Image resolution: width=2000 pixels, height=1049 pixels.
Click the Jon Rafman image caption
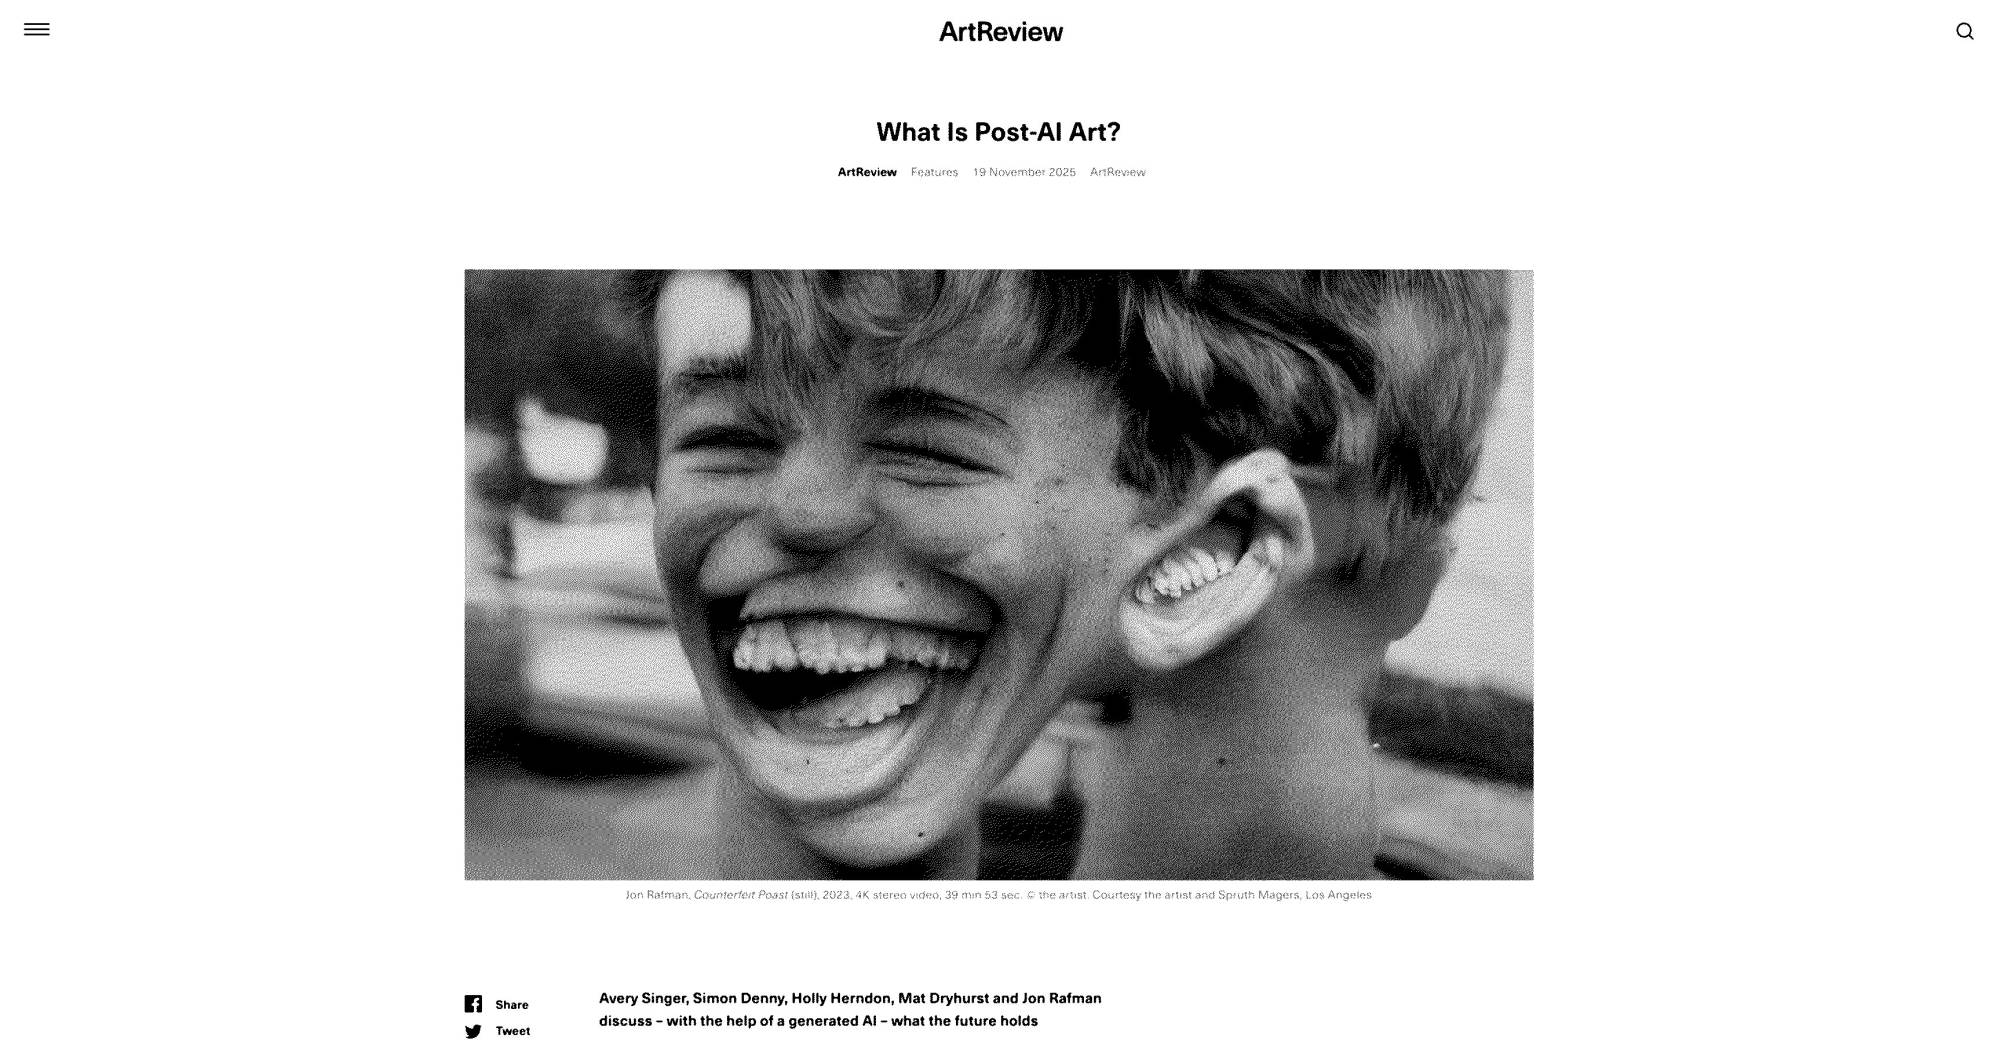[998, 895]
